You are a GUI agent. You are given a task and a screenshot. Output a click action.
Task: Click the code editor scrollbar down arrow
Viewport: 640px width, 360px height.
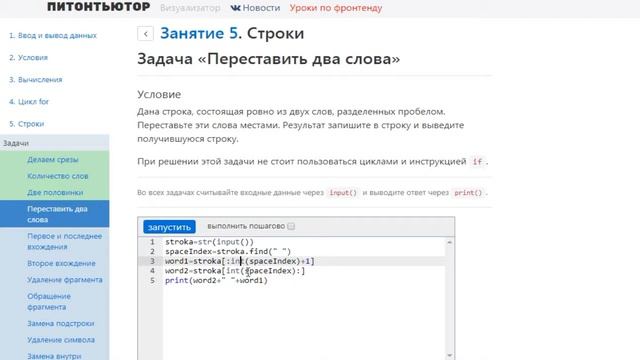coord(449,356)
